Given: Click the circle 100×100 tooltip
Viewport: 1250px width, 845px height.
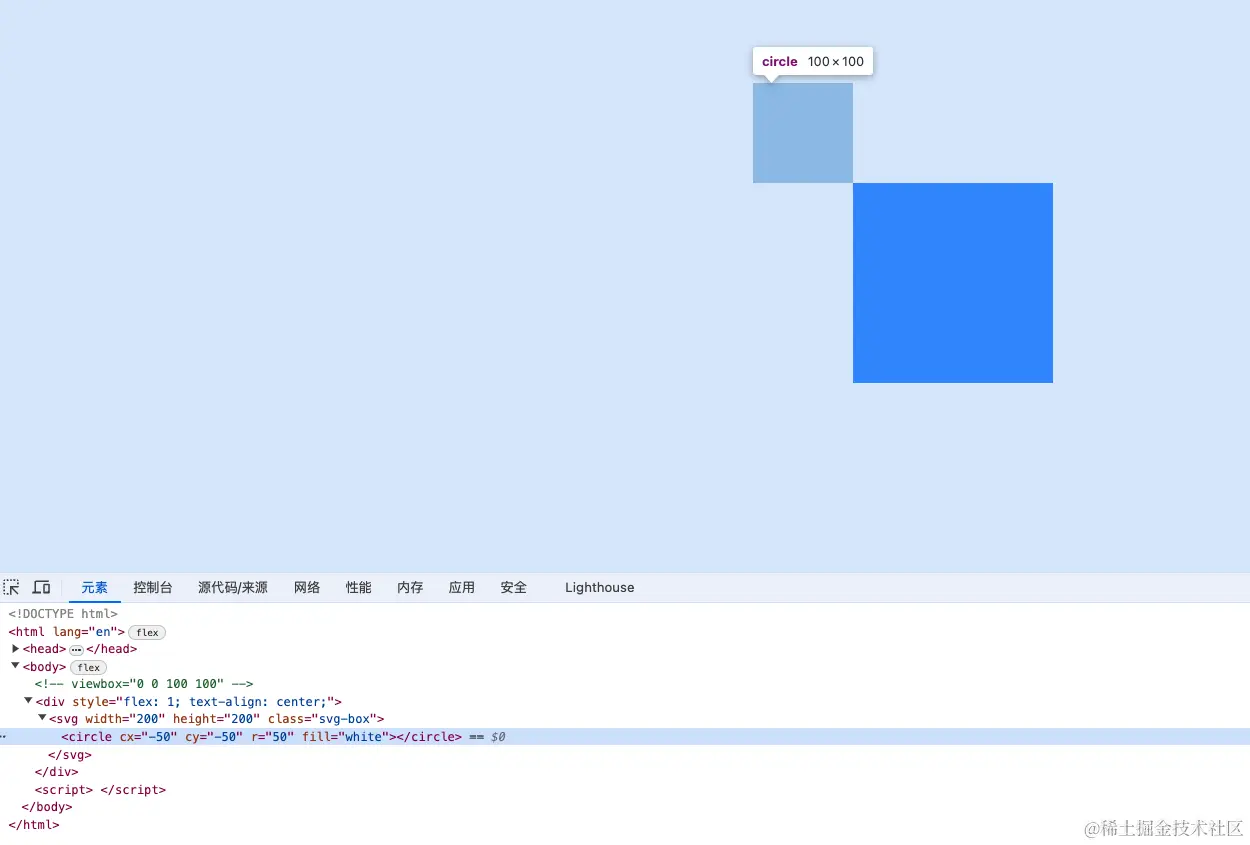Looking at the screenshot, I should (814, 61).
